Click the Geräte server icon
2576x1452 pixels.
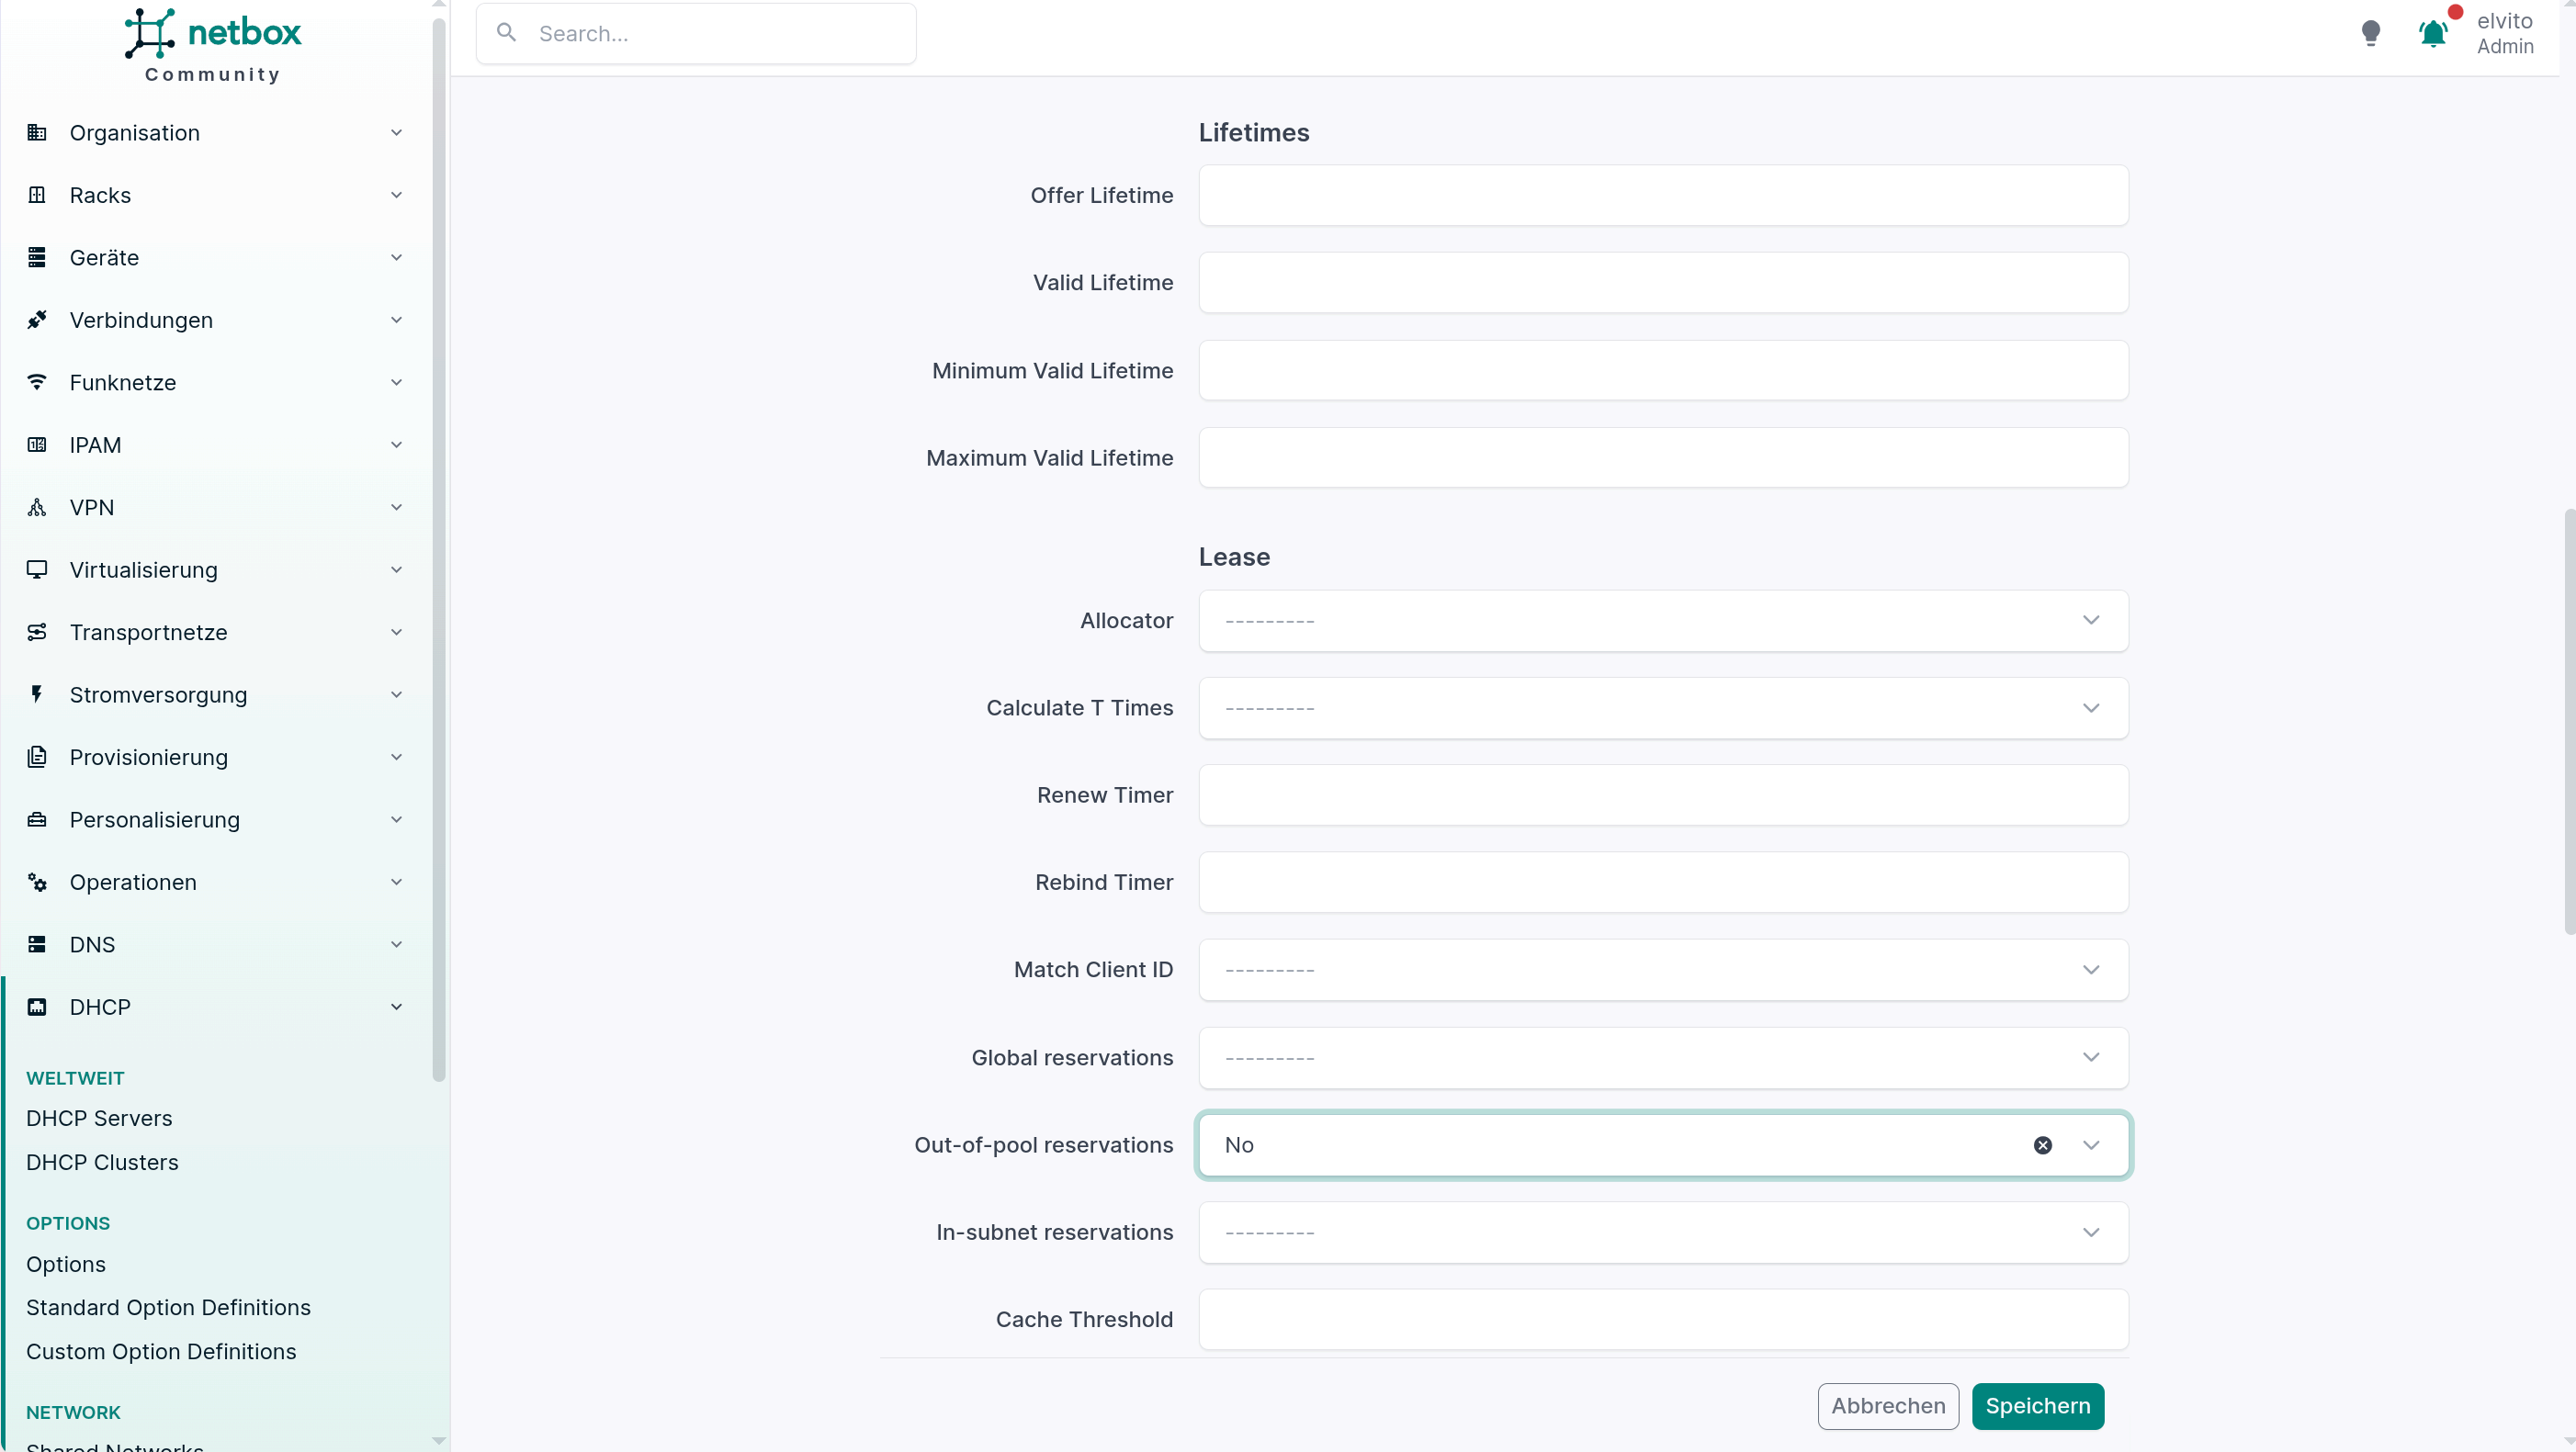click(x=37, y=258)
